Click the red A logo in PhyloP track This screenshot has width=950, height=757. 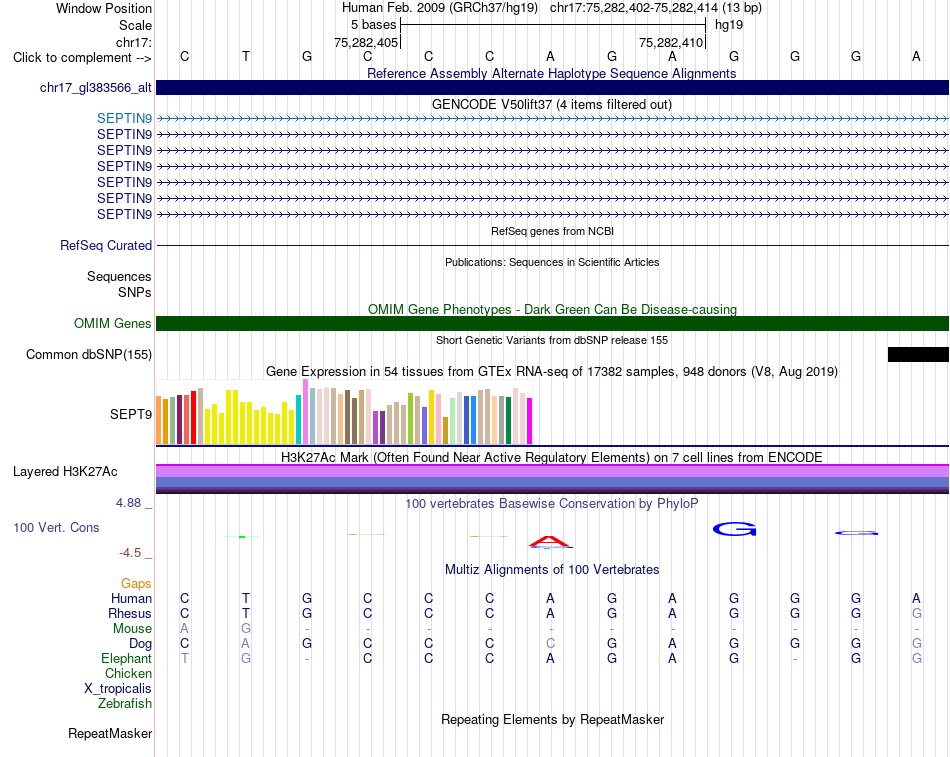pyautogui.click(x=549, y=541)
